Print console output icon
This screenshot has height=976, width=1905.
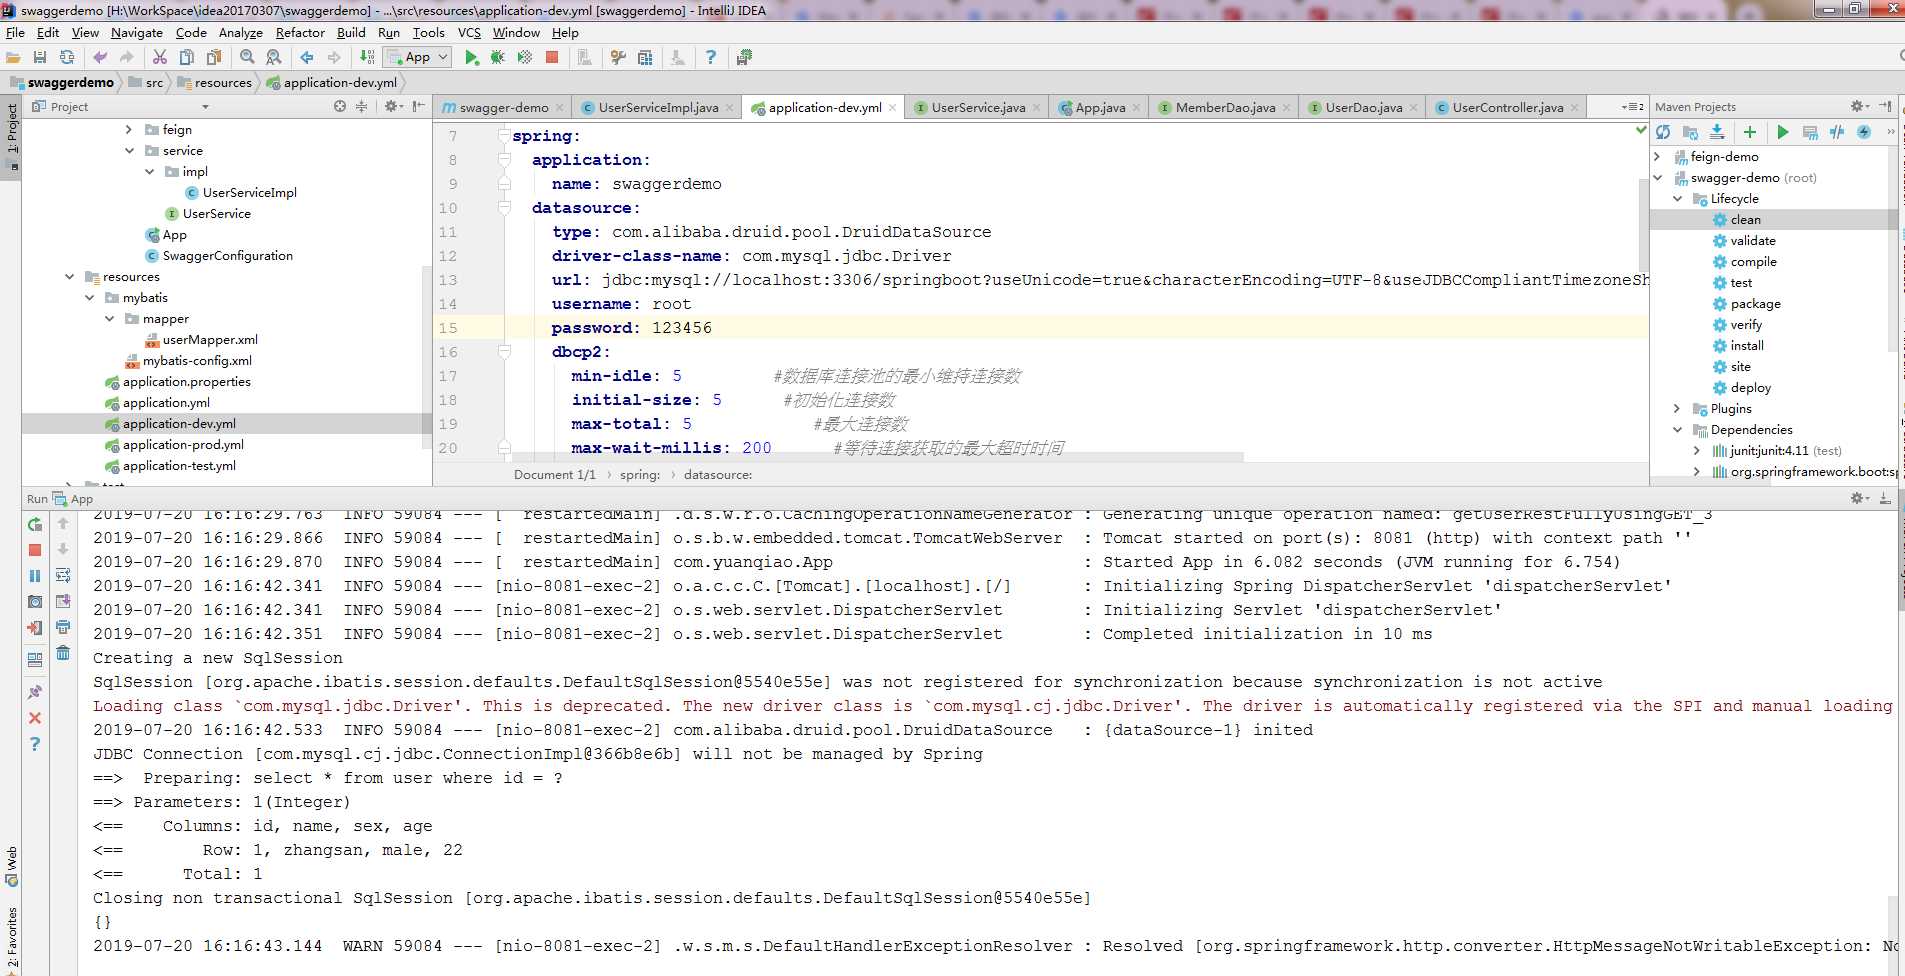click(x=63, y=627)
